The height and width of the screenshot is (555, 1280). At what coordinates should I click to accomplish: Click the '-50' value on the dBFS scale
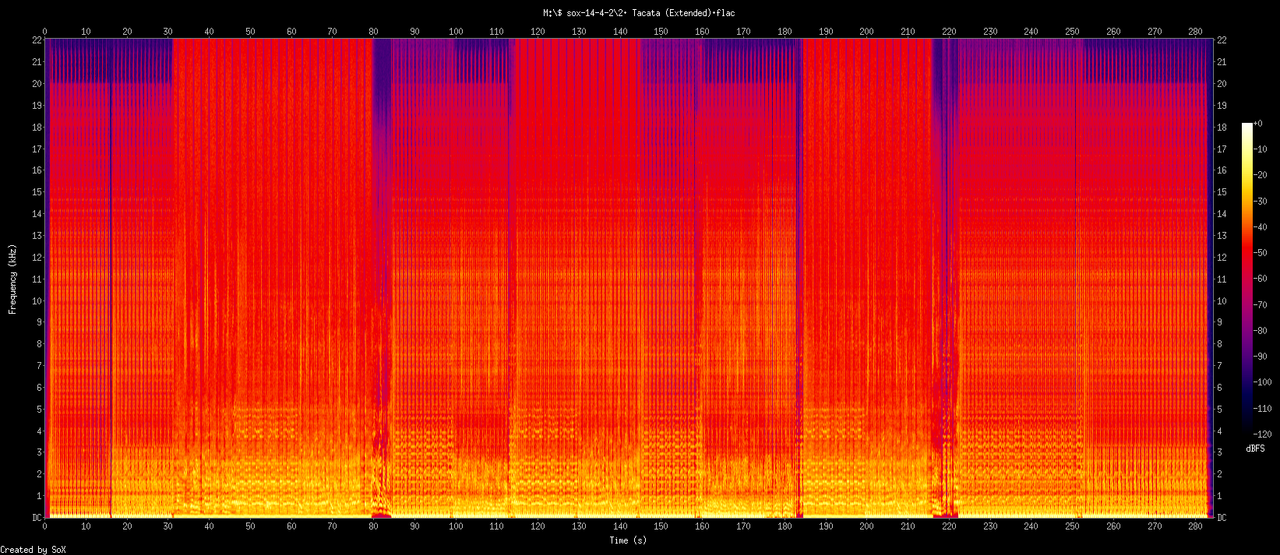pos(1260,254)
